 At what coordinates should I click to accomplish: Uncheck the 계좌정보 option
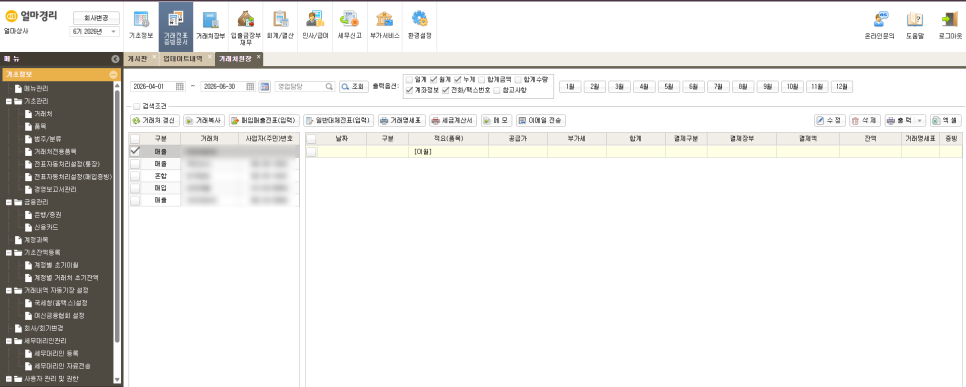coord(409,91)
